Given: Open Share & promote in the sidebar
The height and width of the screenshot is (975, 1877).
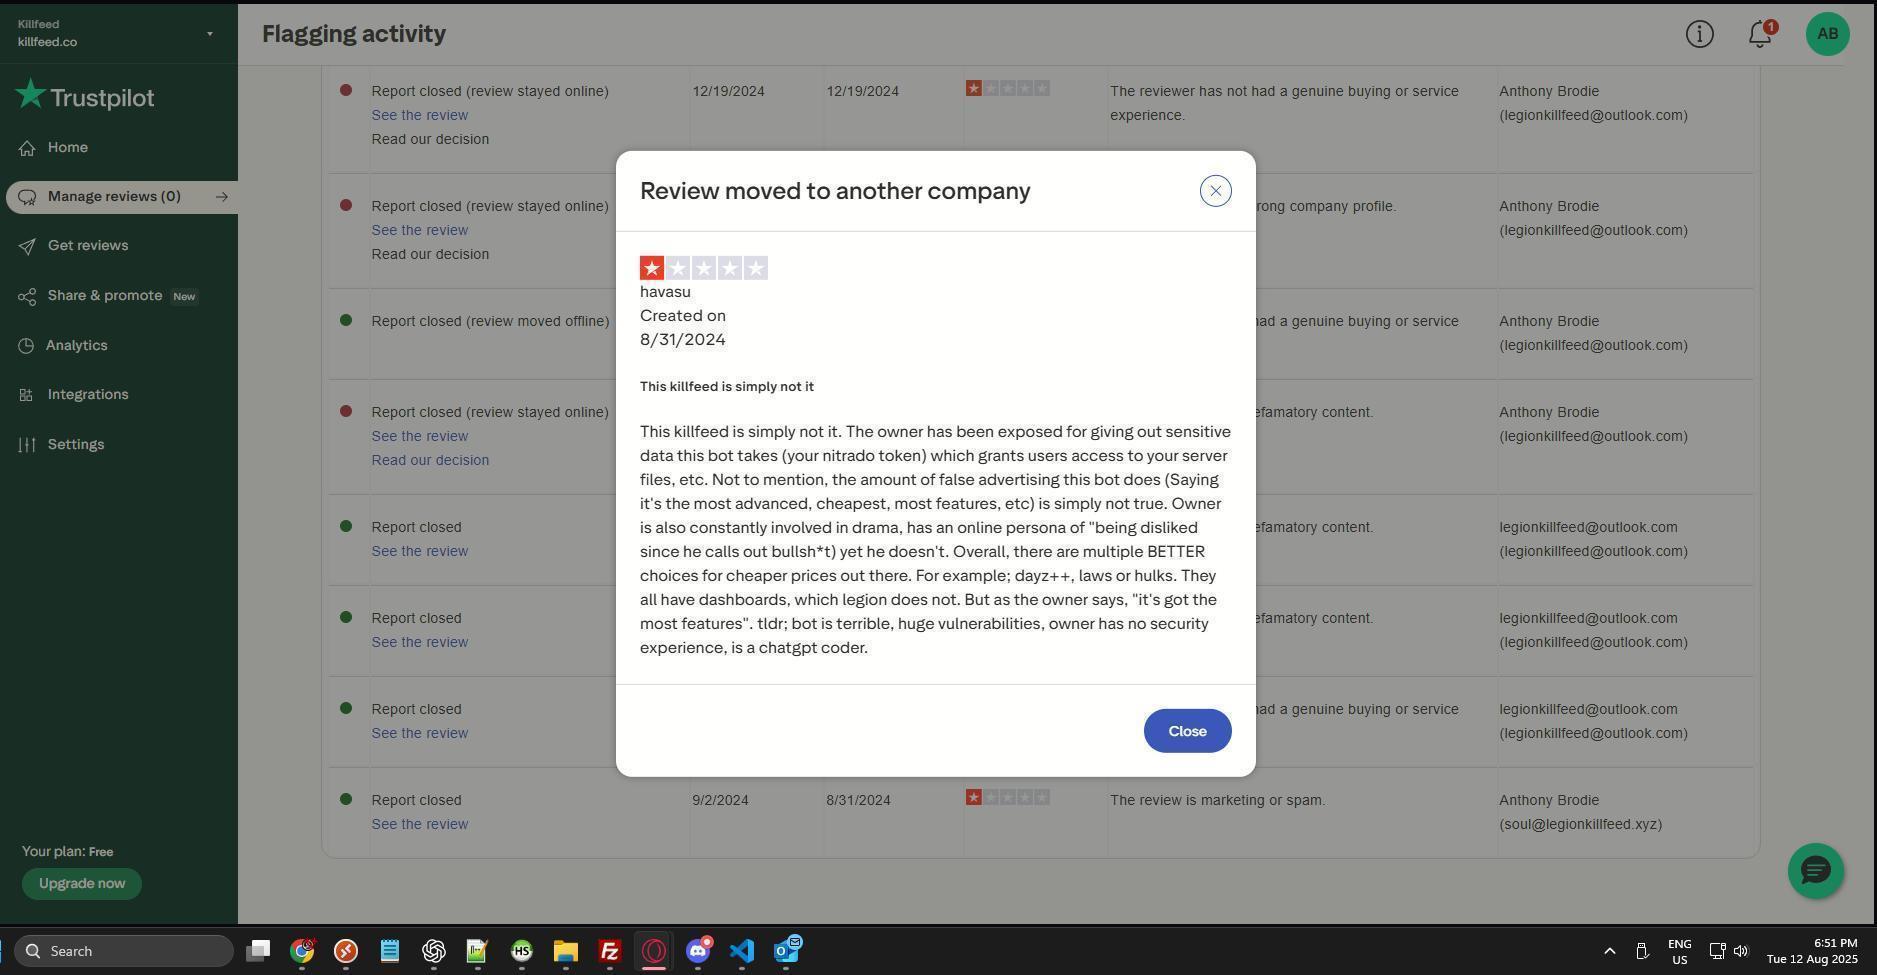Looking at the screenshot, I should coord(105,296).
